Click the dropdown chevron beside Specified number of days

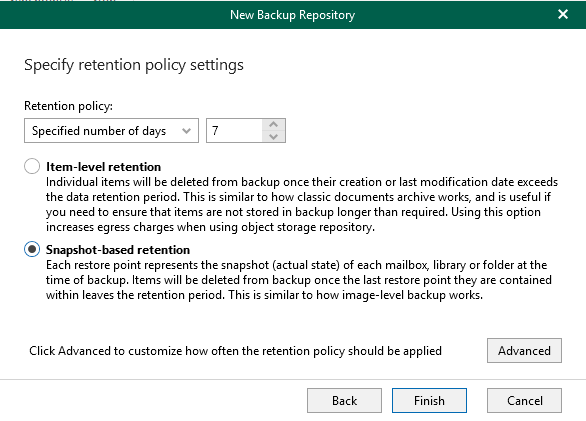[186, 131]
